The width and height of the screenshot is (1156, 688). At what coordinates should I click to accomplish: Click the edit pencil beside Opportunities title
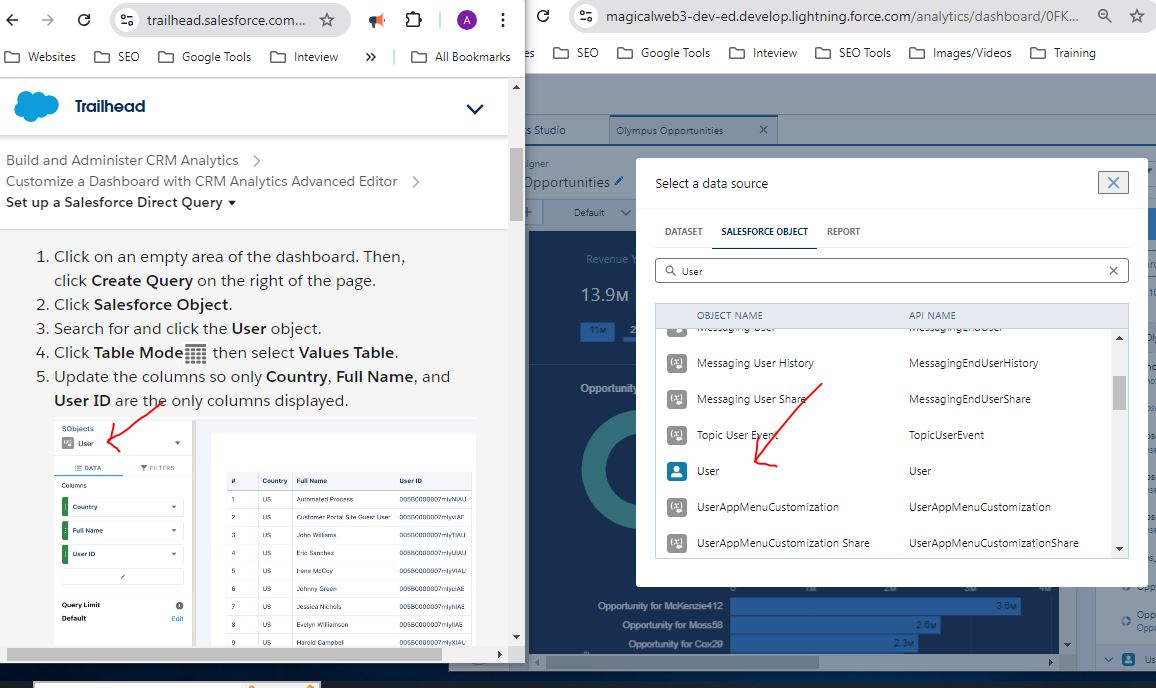point(619,181)
